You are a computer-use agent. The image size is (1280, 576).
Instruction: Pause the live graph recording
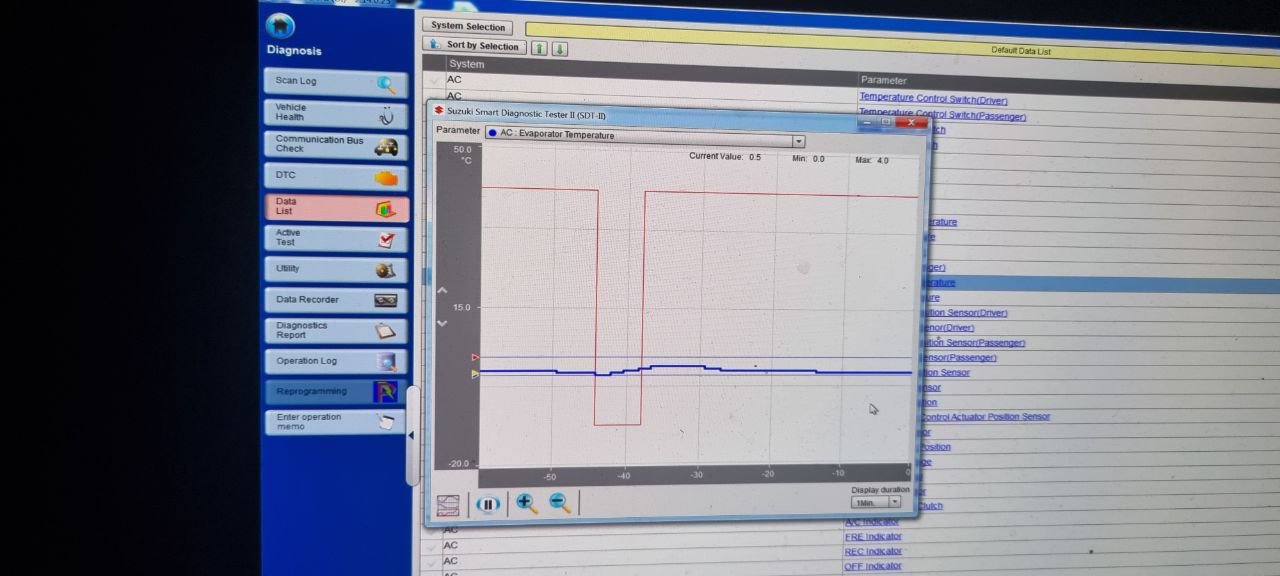tap(487, 504)
